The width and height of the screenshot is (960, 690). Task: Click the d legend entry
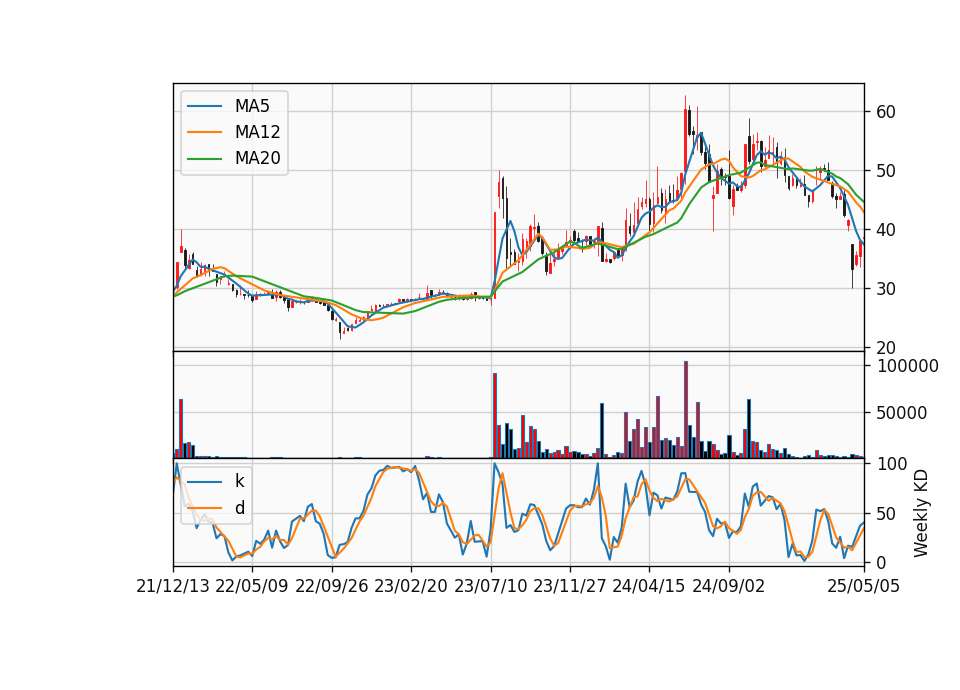pyautogui.click(x=240, y=508)
